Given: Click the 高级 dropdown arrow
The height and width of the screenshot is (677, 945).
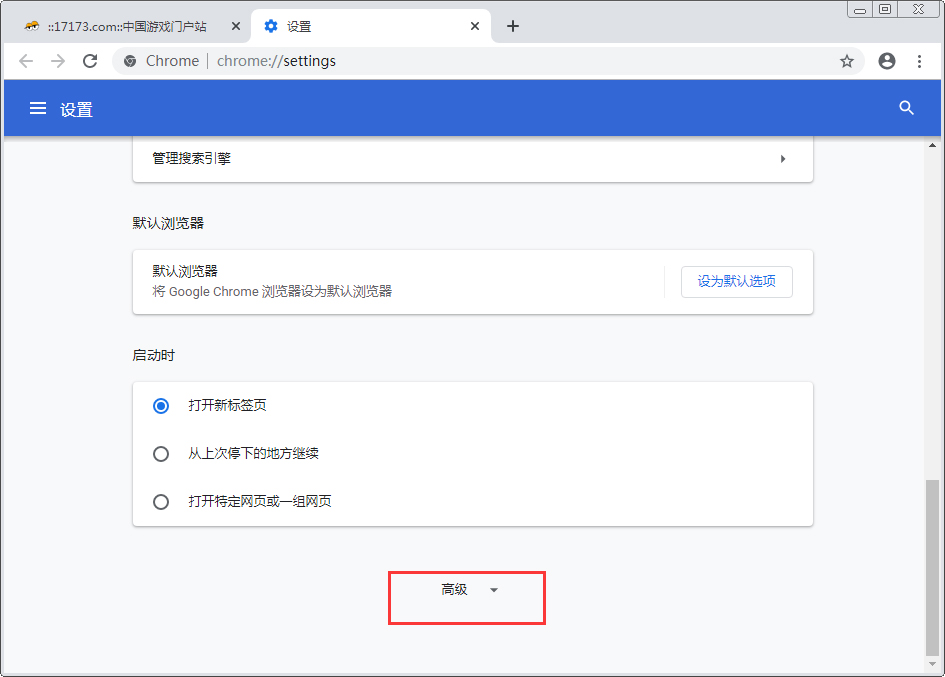Looking at the screenshot, I should point(493,590).
